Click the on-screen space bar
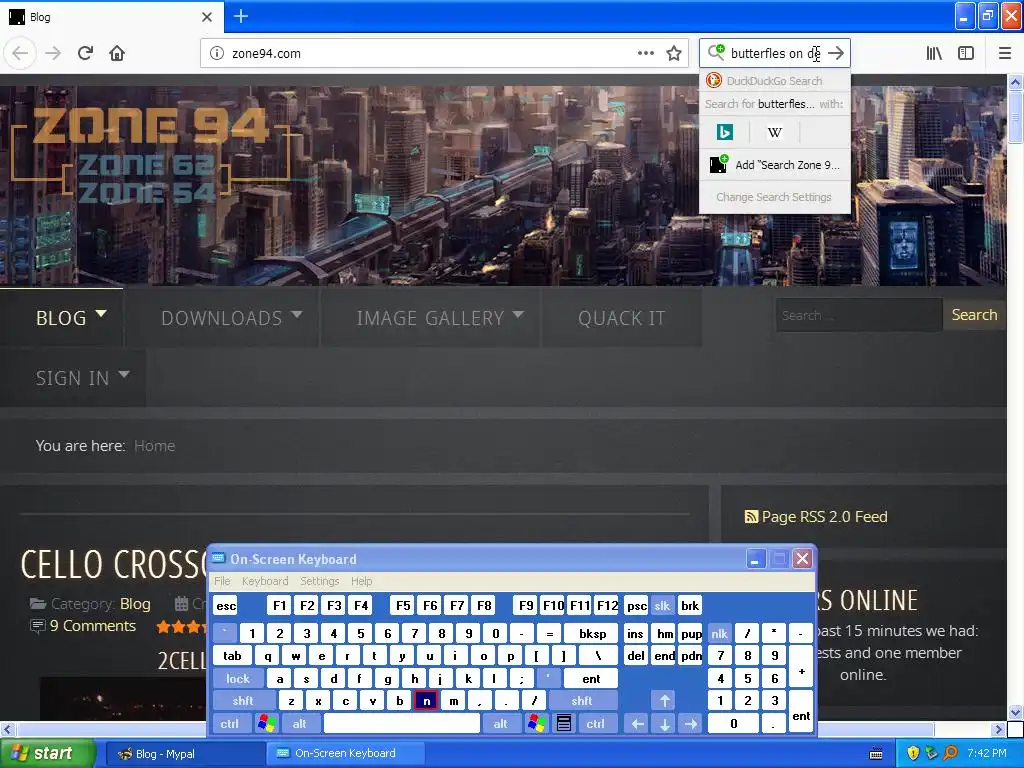The width and height of the screenshot is (1024, 768). tap(401, 724)
